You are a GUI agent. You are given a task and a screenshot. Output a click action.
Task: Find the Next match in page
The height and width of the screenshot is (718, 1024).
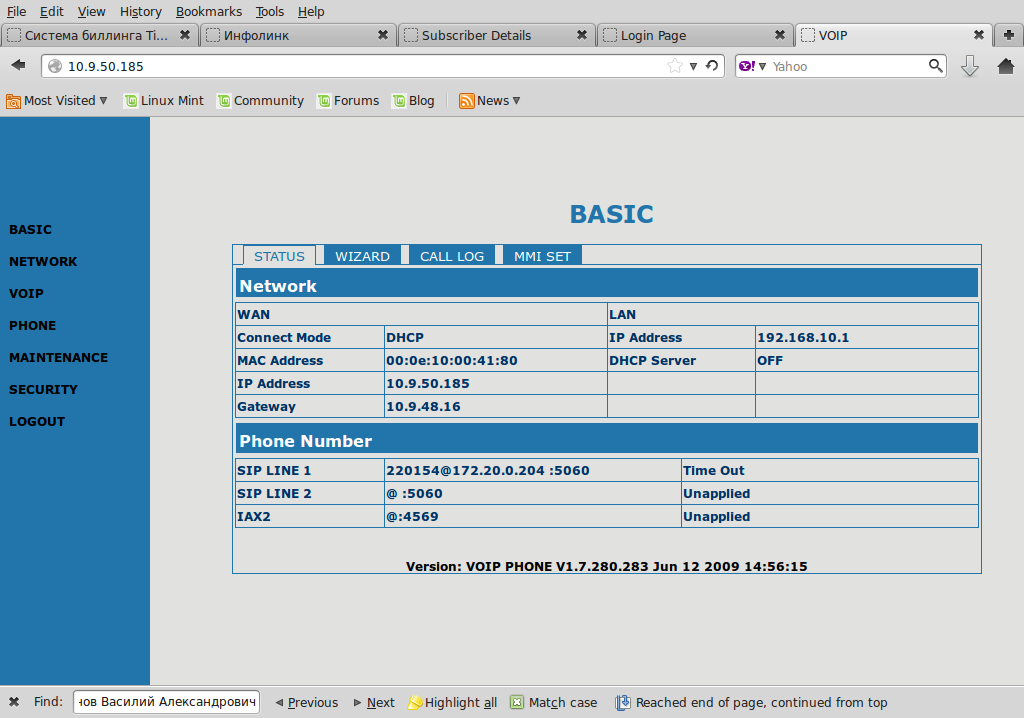(x=374, y=702)
